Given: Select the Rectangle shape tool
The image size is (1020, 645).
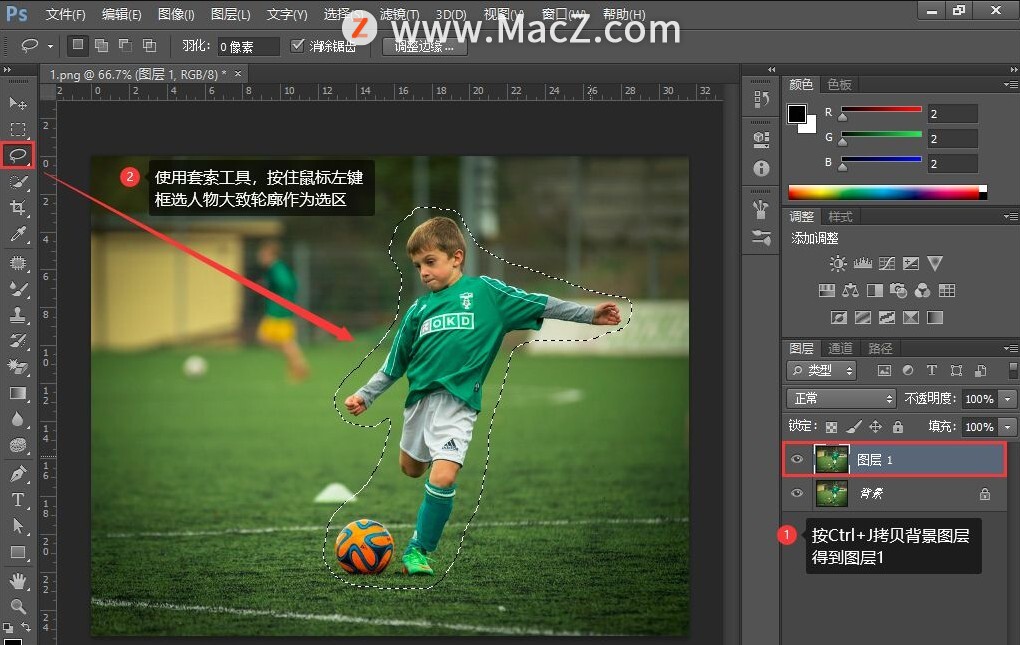Looking at the screenshot, I should 18,553.
